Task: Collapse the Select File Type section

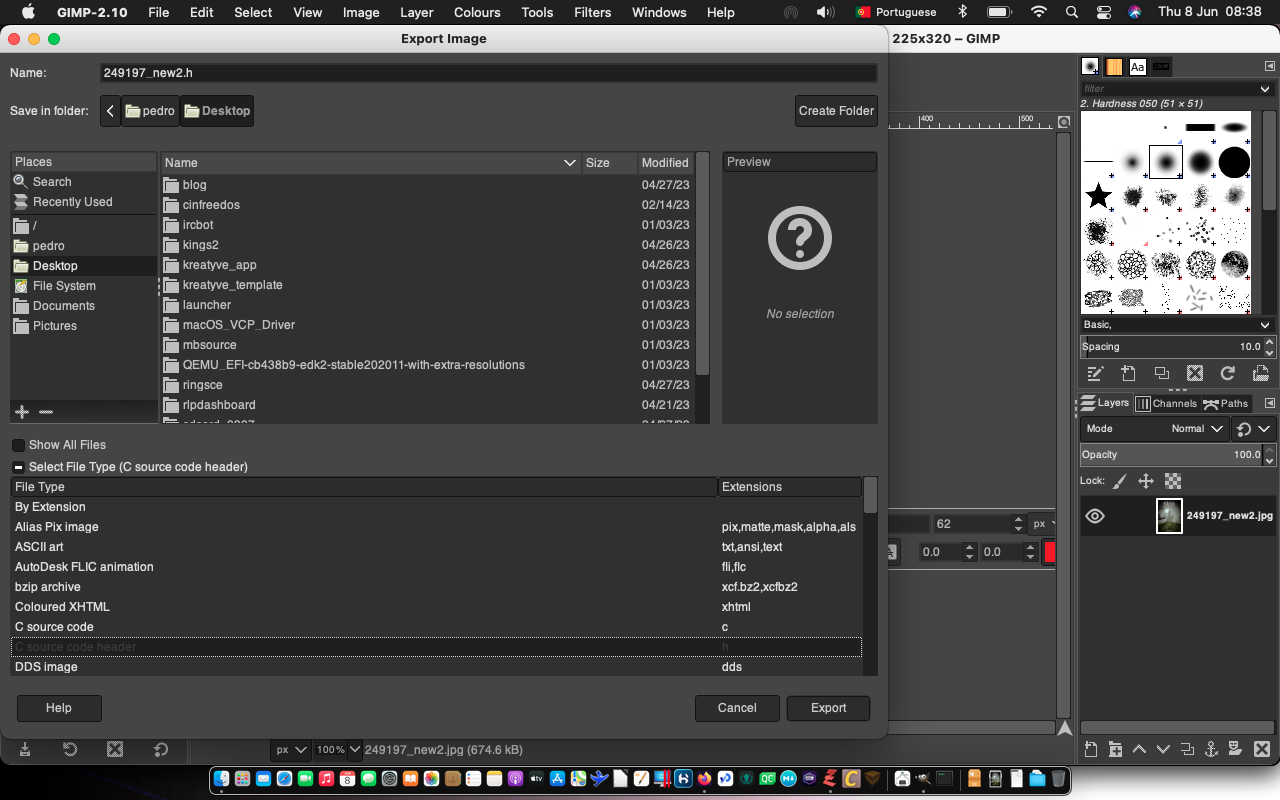Action: tap(17, 466)
